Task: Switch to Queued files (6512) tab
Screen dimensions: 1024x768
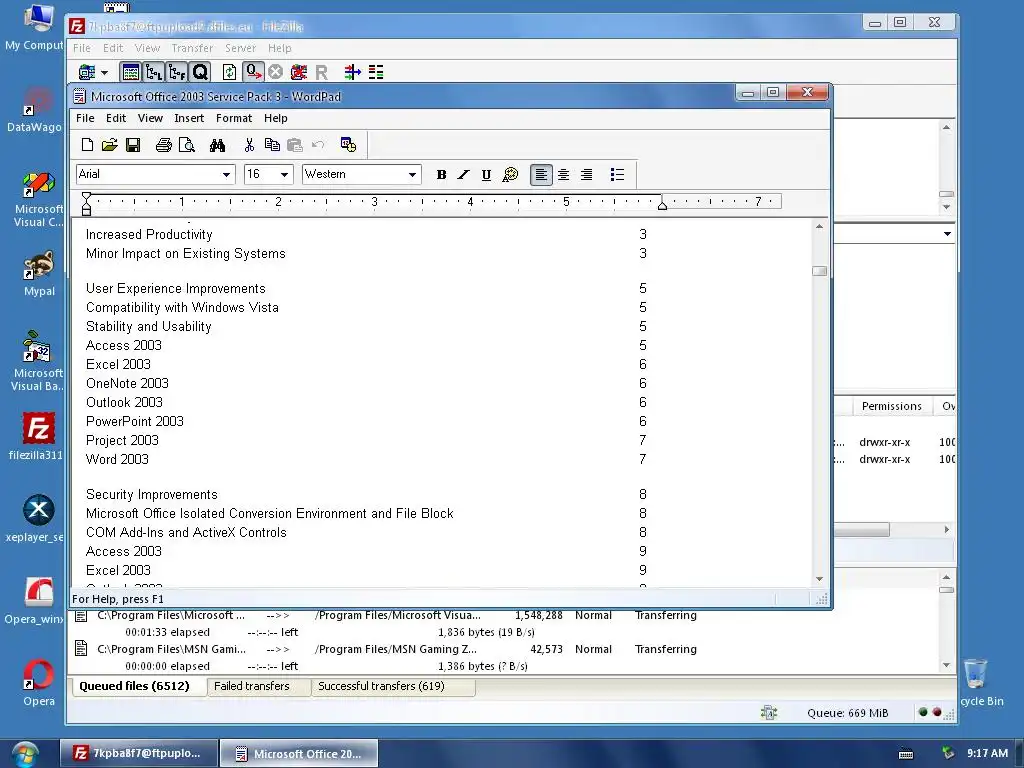Action: [x=138, y=686]
